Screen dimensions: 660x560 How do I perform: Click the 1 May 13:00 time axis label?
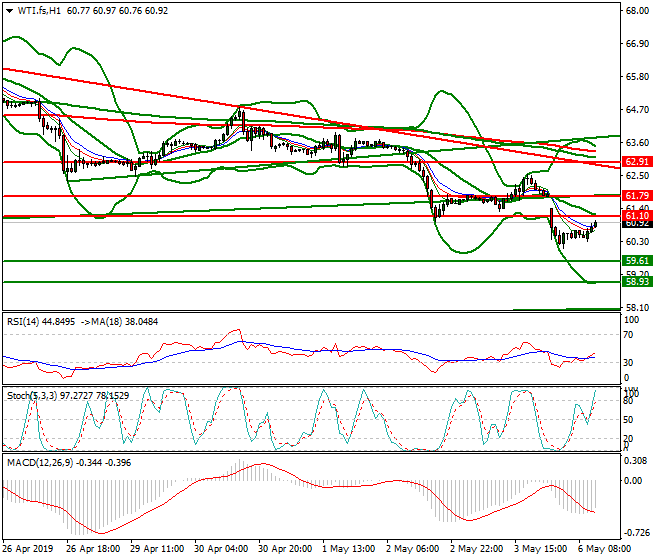[349, 549]
